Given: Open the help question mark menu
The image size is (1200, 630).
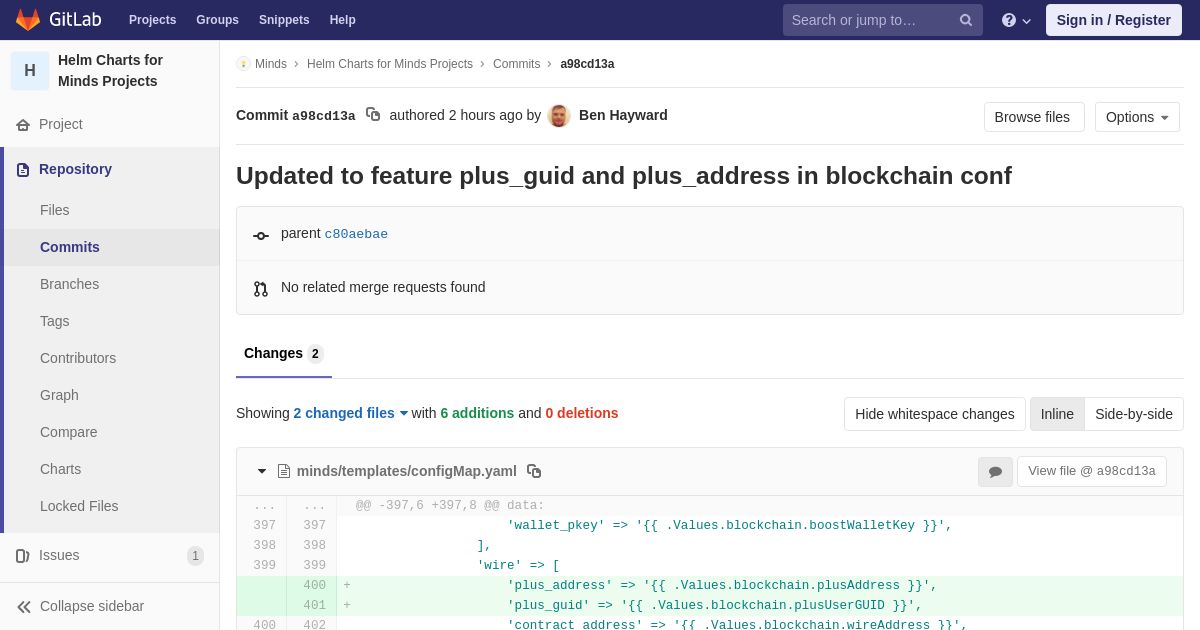Looking at the screenshot, I should coord(1016,20).
